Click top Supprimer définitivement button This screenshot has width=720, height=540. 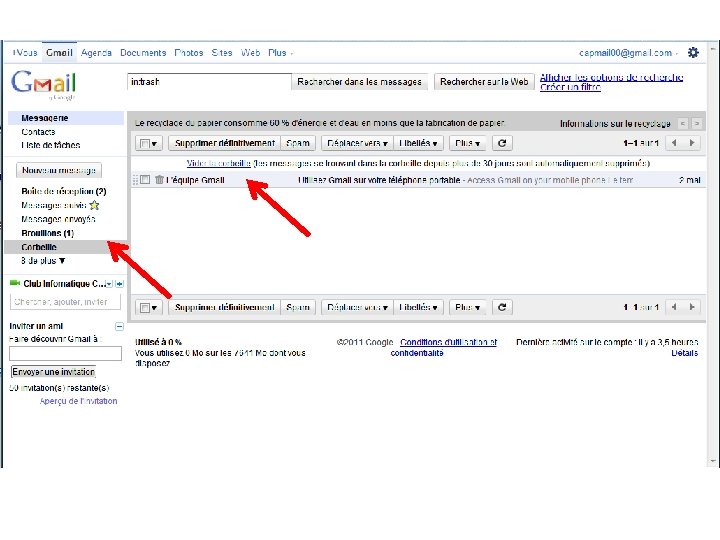[225, 143]
